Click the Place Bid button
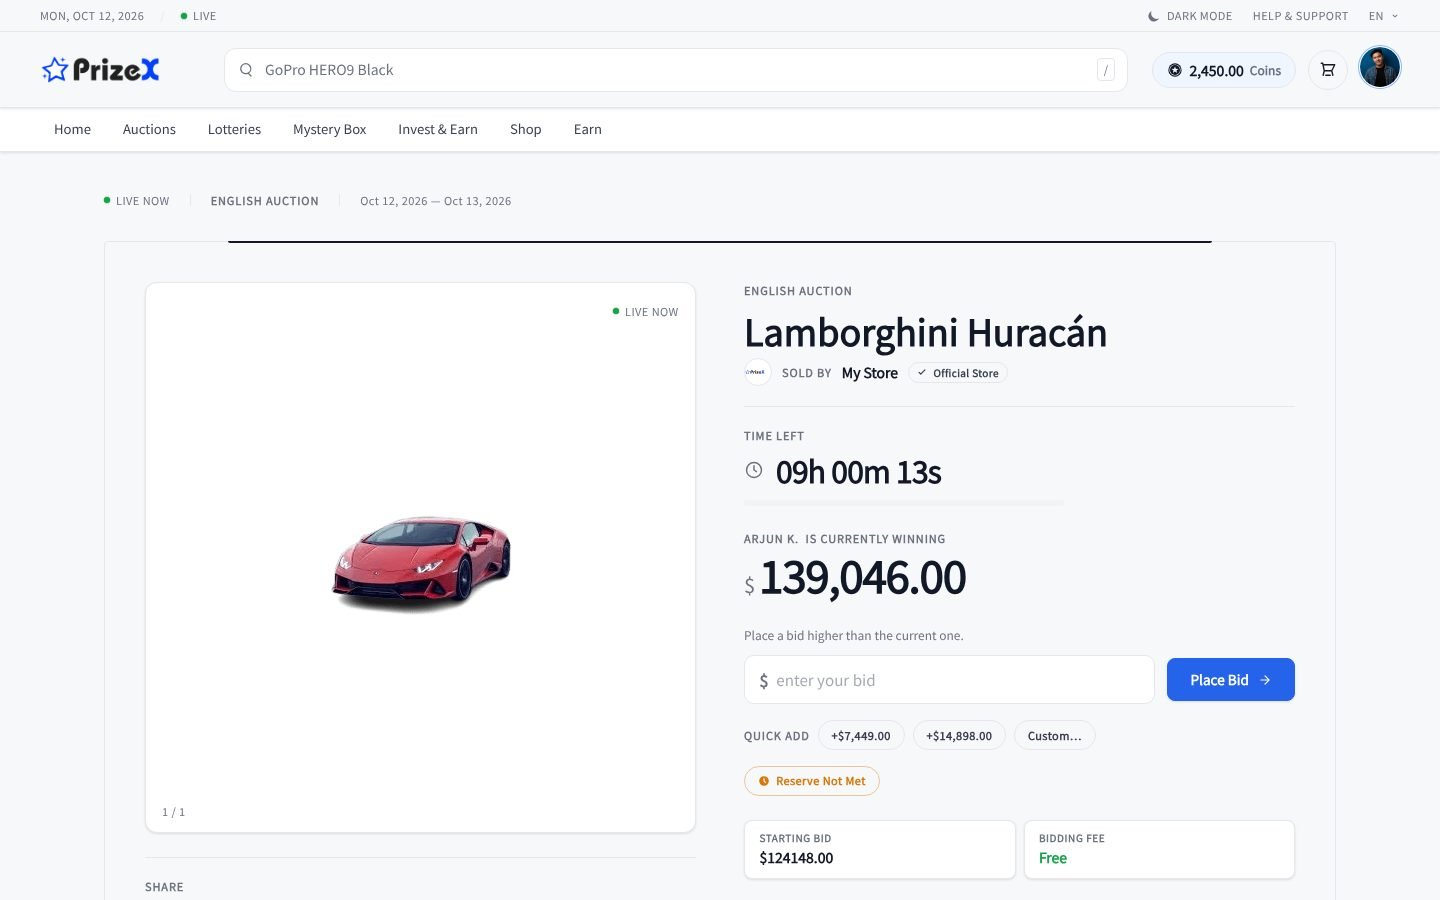The image size is (1440, 900). click(x=1231, y=680)
